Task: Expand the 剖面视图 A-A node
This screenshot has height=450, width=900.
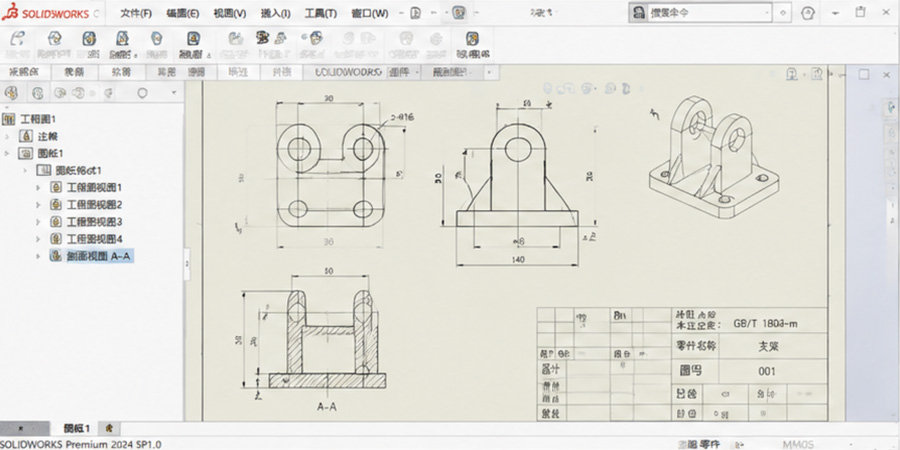Action: click(38, 256)
